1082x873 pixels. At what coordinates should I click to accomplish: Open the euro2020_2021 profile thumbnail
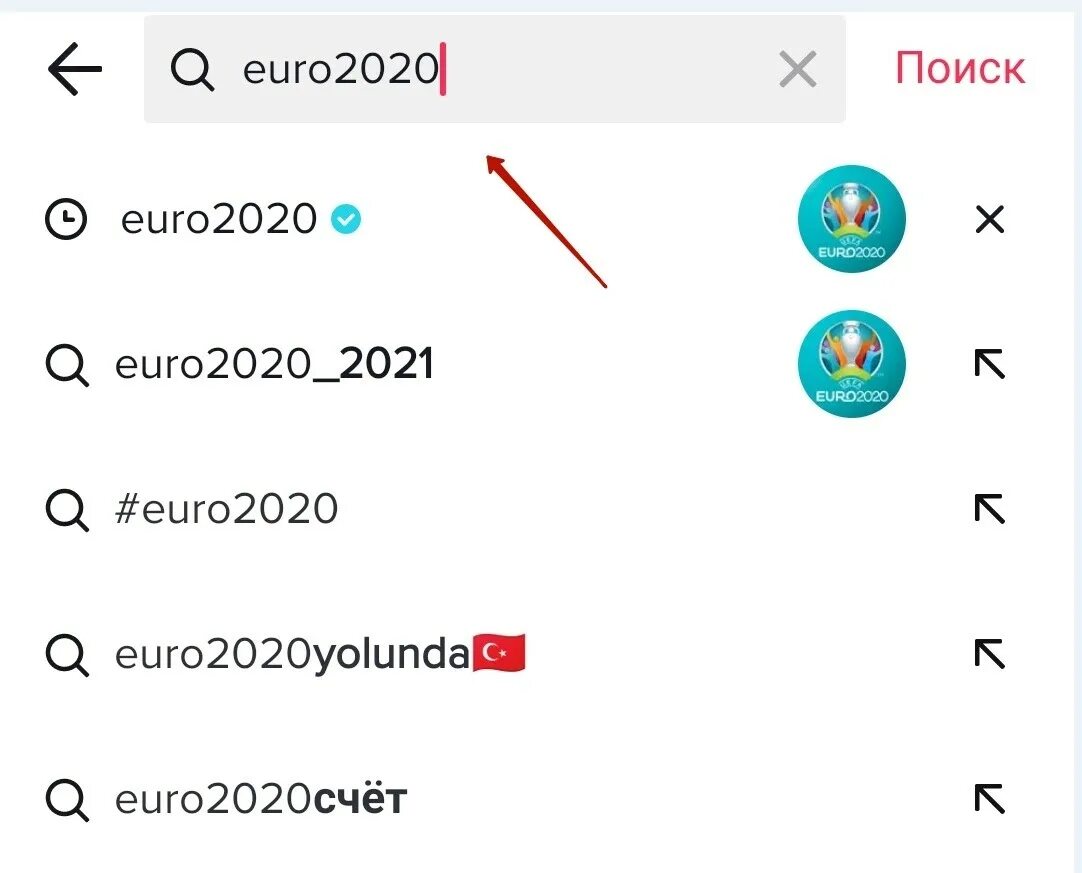pyautogui.click(x=852, y=364)
